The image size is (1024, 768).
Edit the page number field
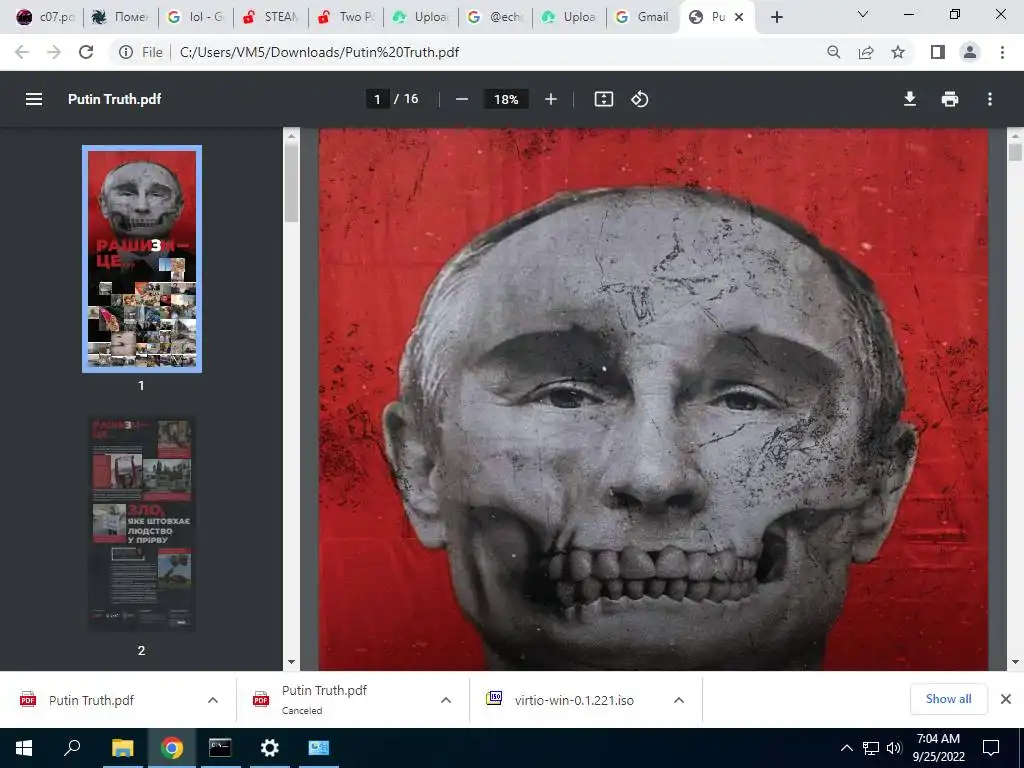[377, 99]
